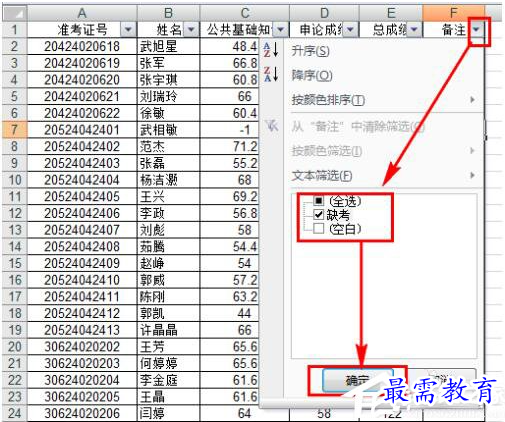Click cell with 20524042401
The height and width of the screenshot is (422, 505).
[x=82, y=130]
